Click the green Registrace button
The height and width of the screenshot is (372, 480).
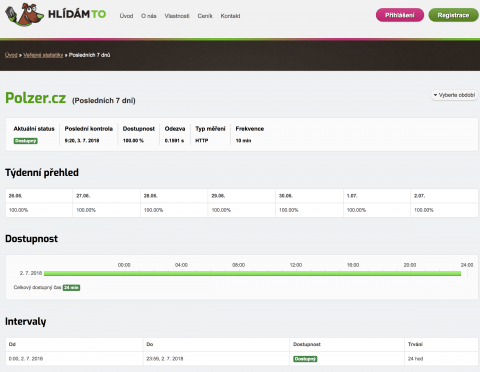pyautogui.click(x=453, y=15)
